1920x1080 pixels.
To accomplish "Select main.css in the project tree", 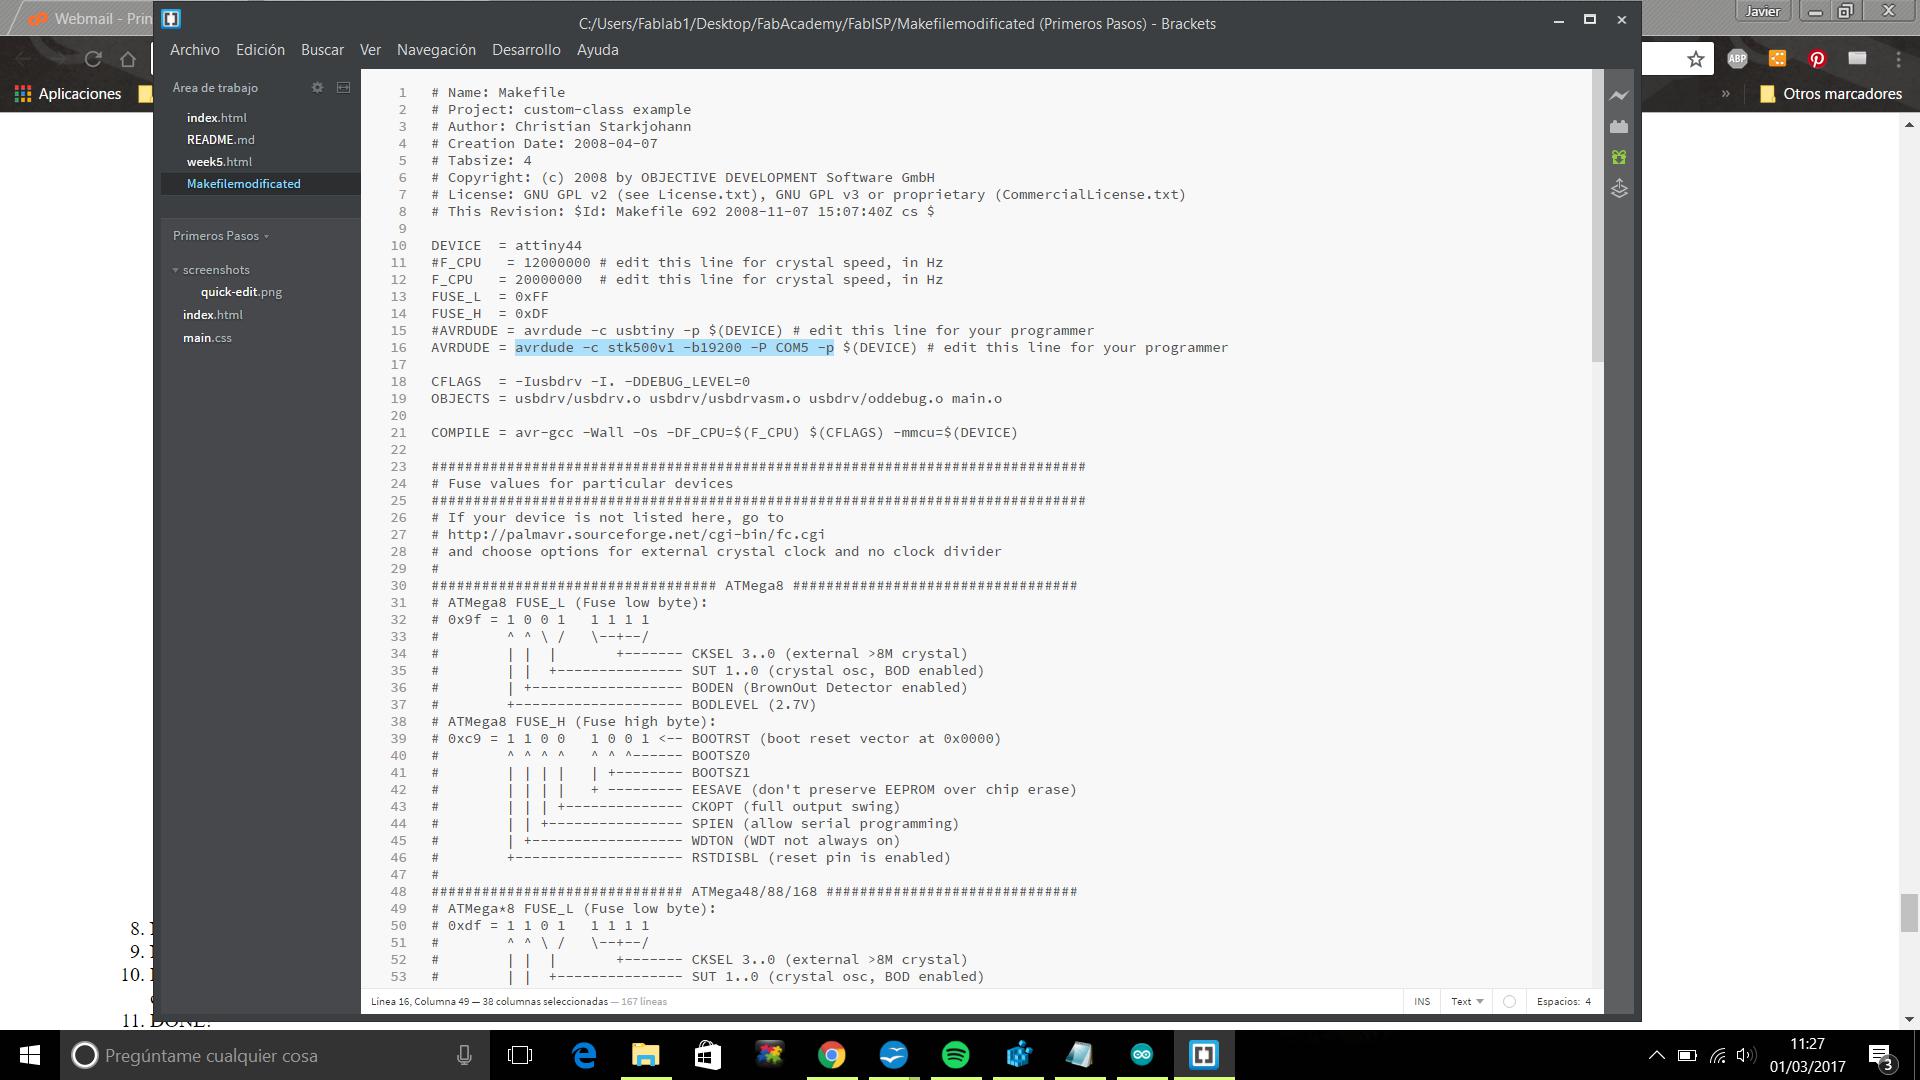I will coord(207,338).
